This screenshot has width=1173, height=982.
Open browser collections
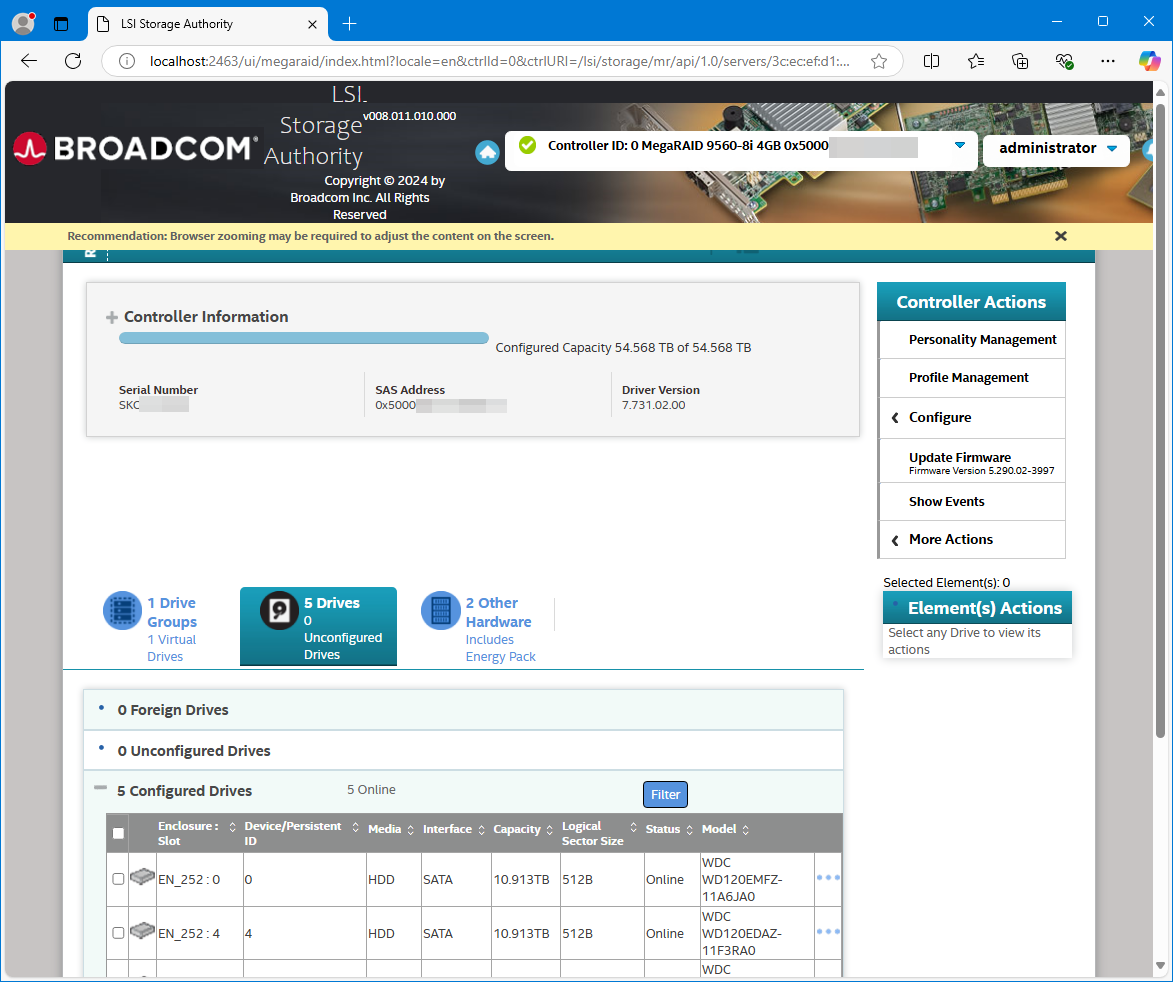point(1020,61)
